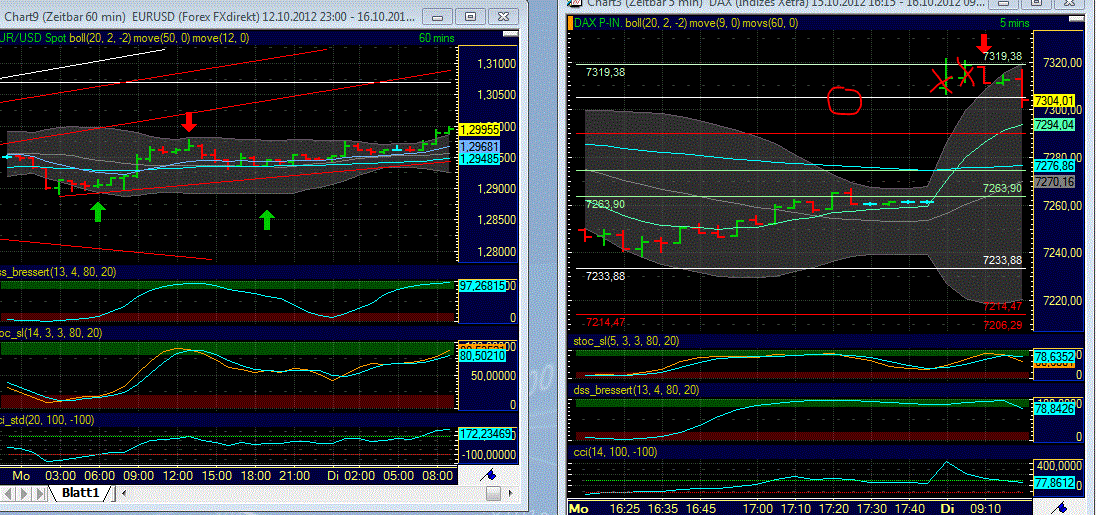Select the sl(14, 3, 3, 80, 20) label
1096x515 pixels.
click(x=52, y=333)
